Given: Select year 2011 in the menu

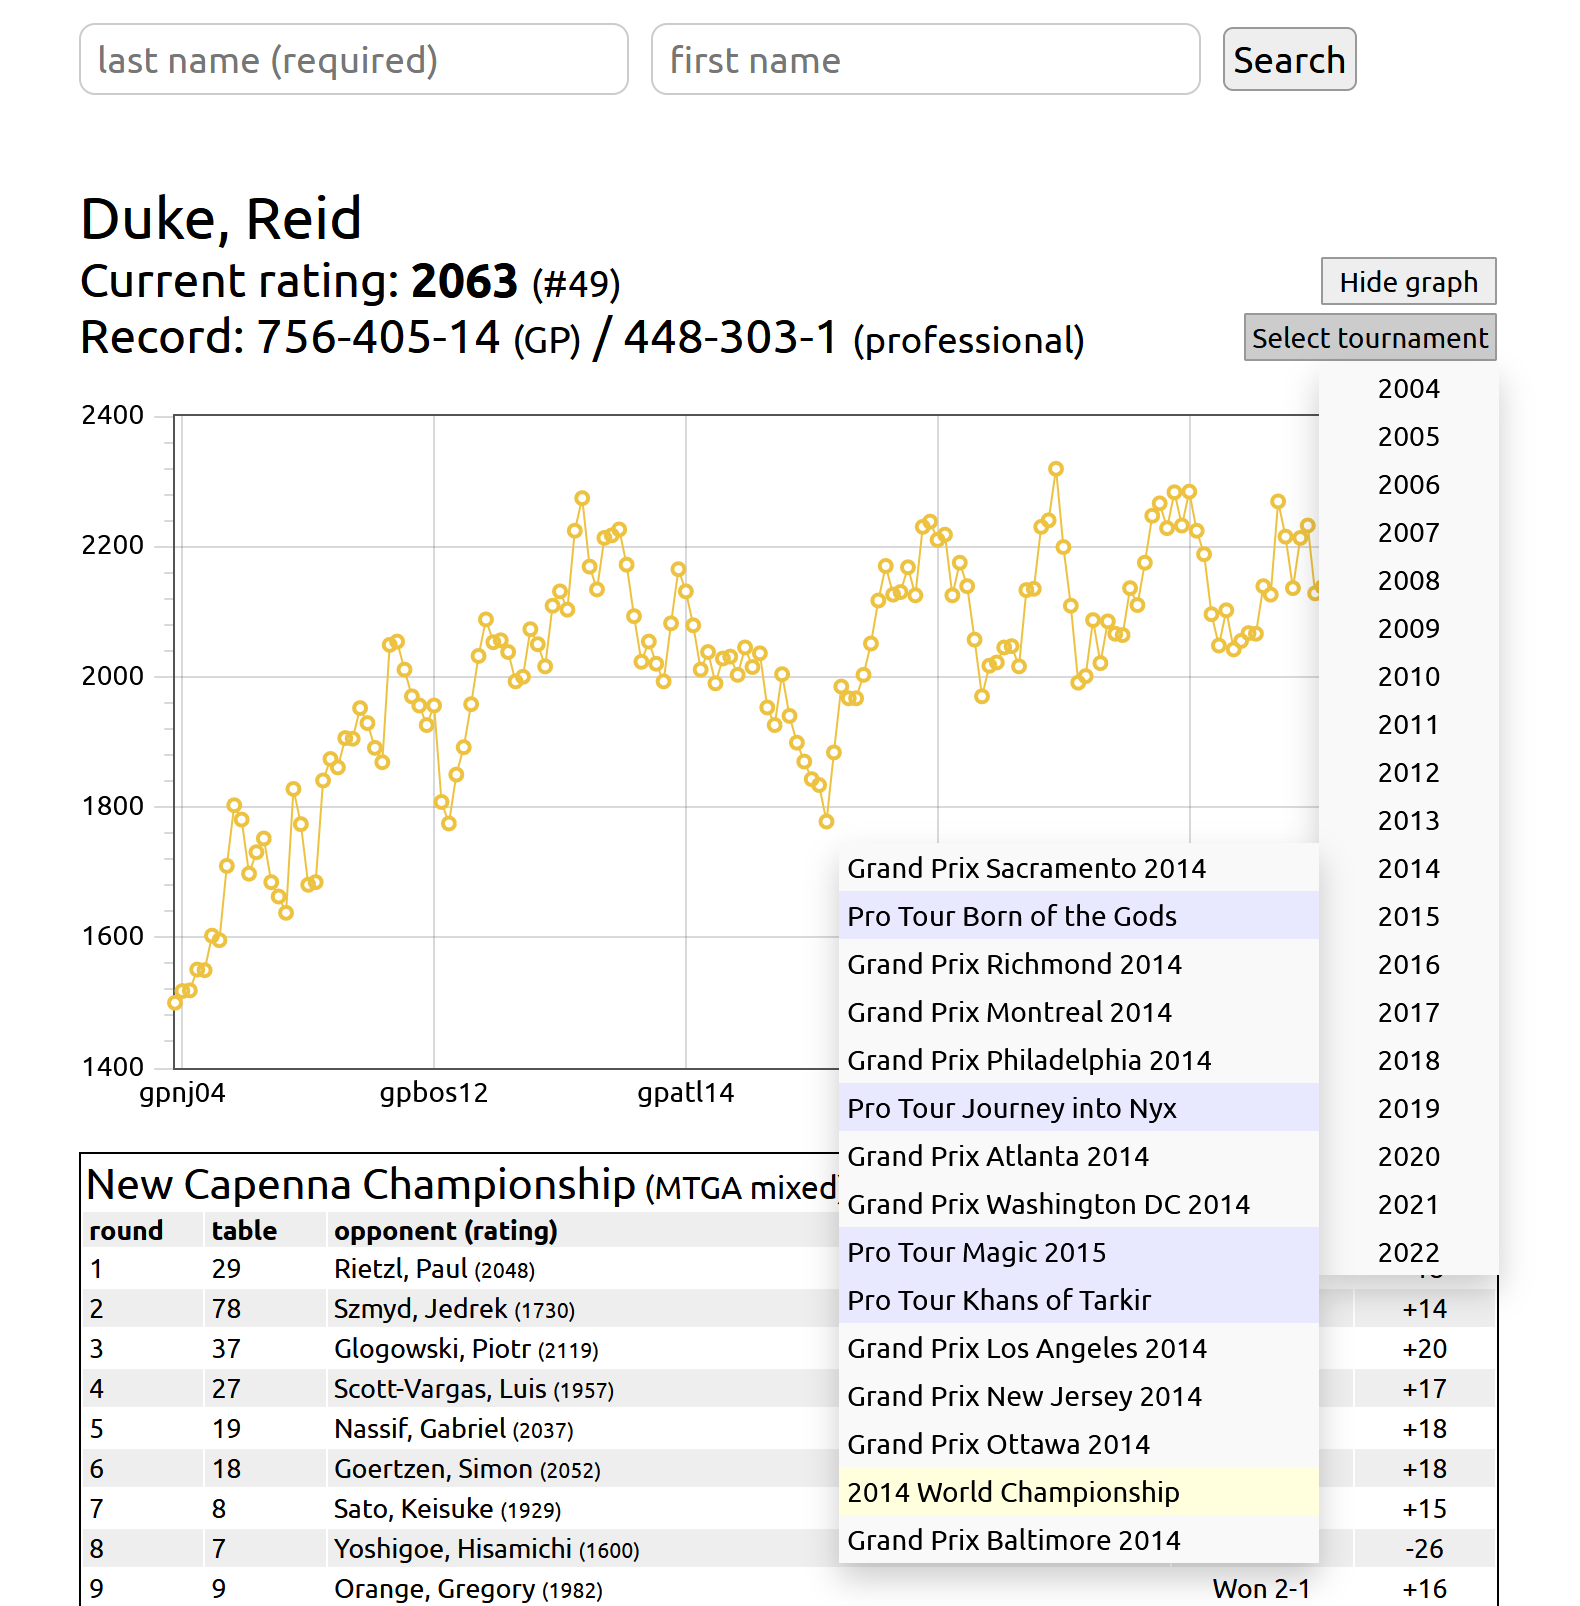Looking at the screenshot, I should 1408,725.
